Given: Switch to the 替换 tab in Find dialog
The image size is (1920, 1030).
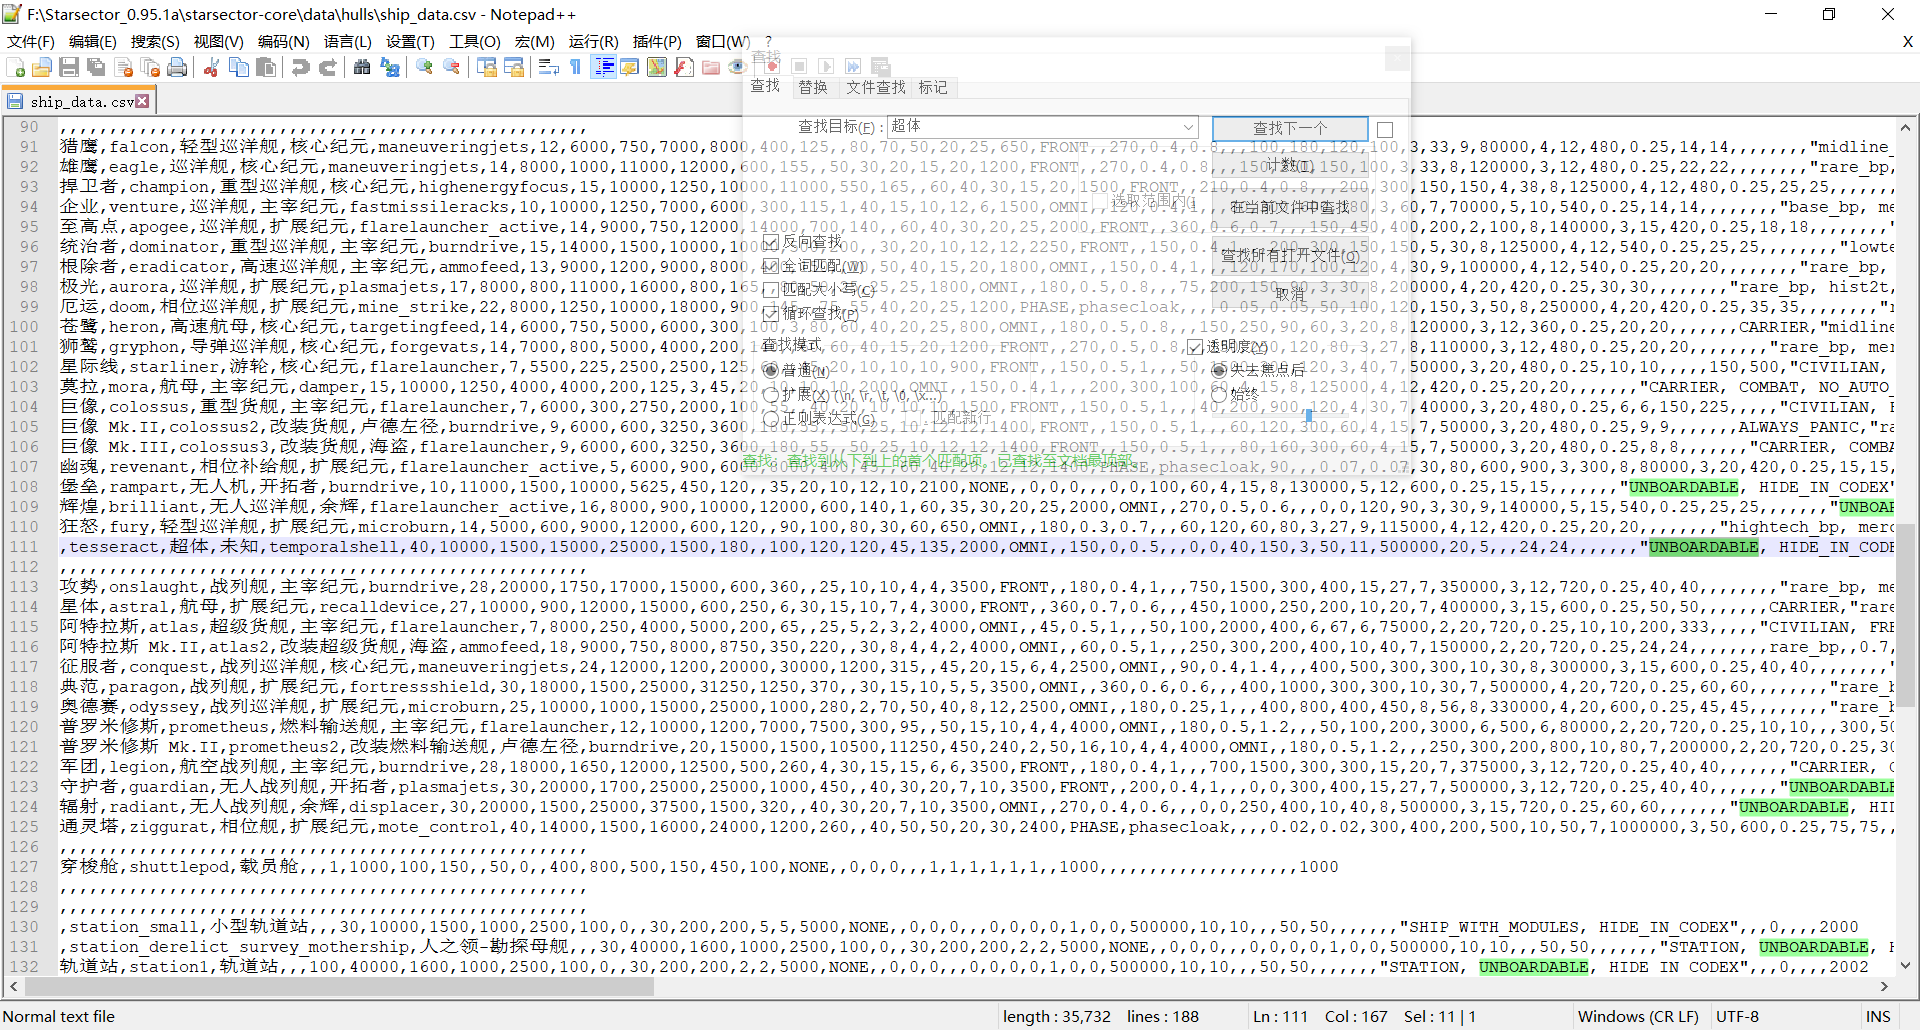Looking at the screenshot, I should click(813, 88).
